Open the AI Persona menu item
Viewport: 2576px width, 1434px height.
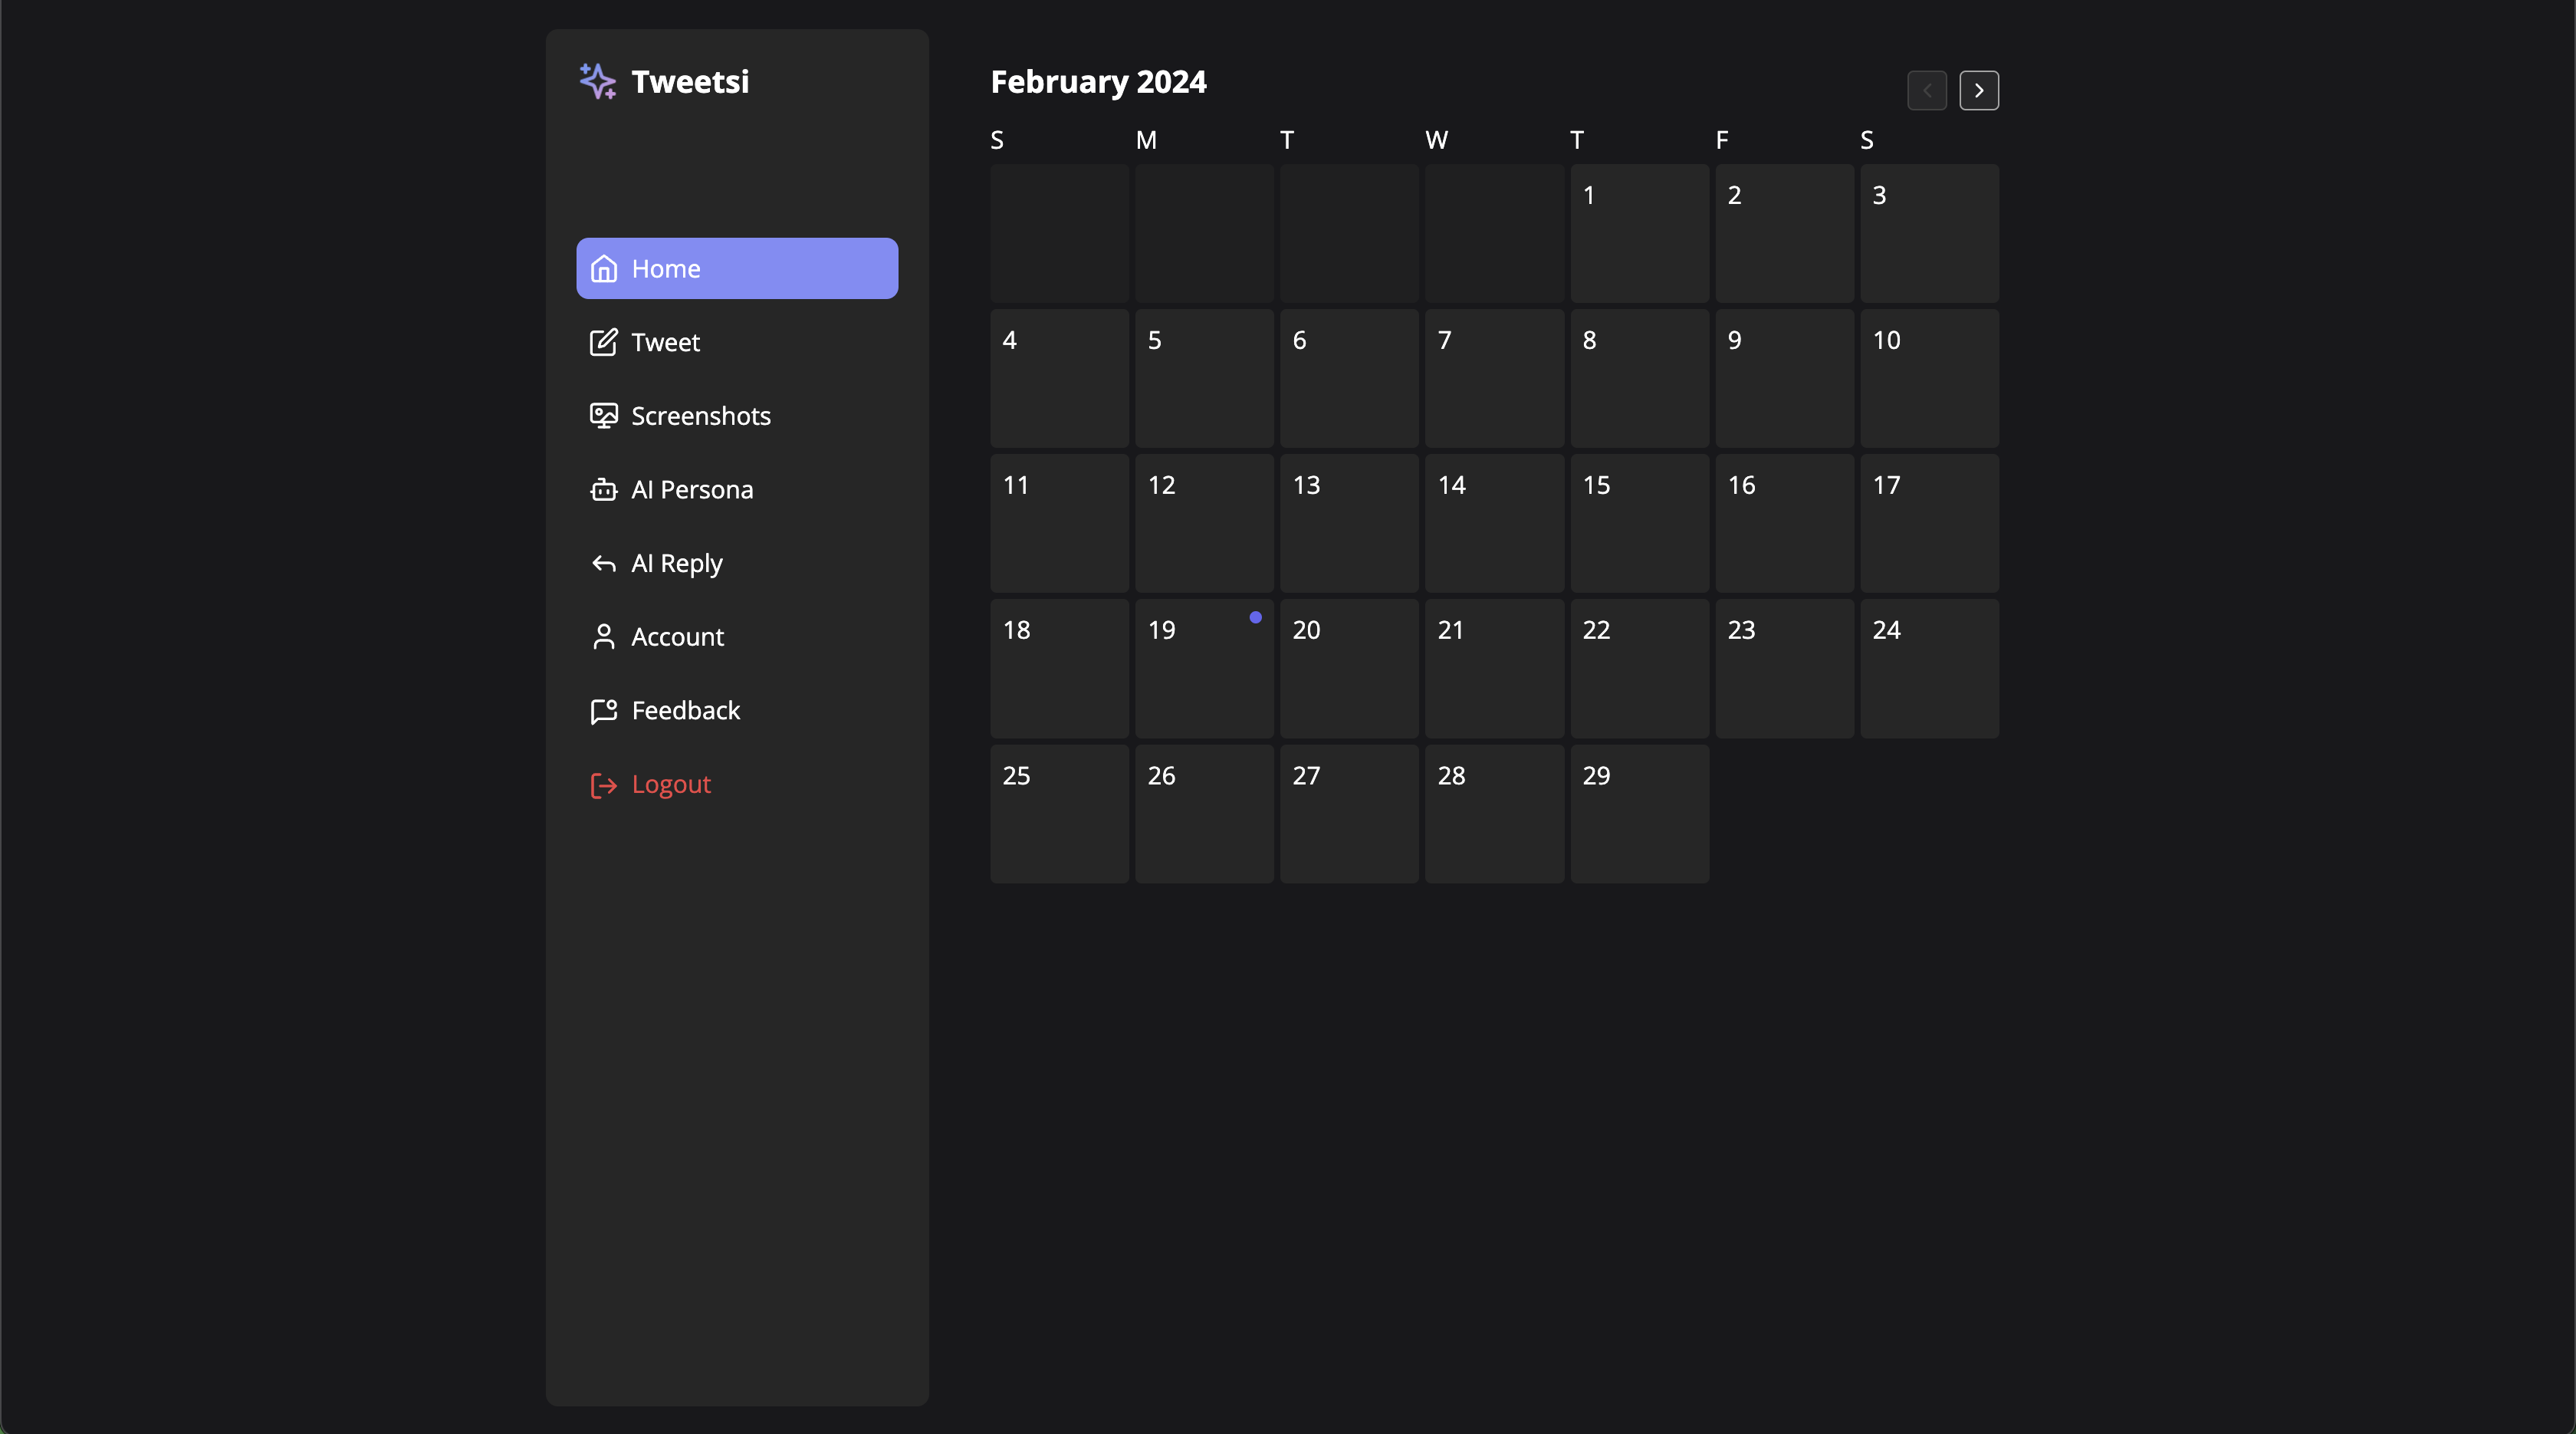tap(692, 490)
